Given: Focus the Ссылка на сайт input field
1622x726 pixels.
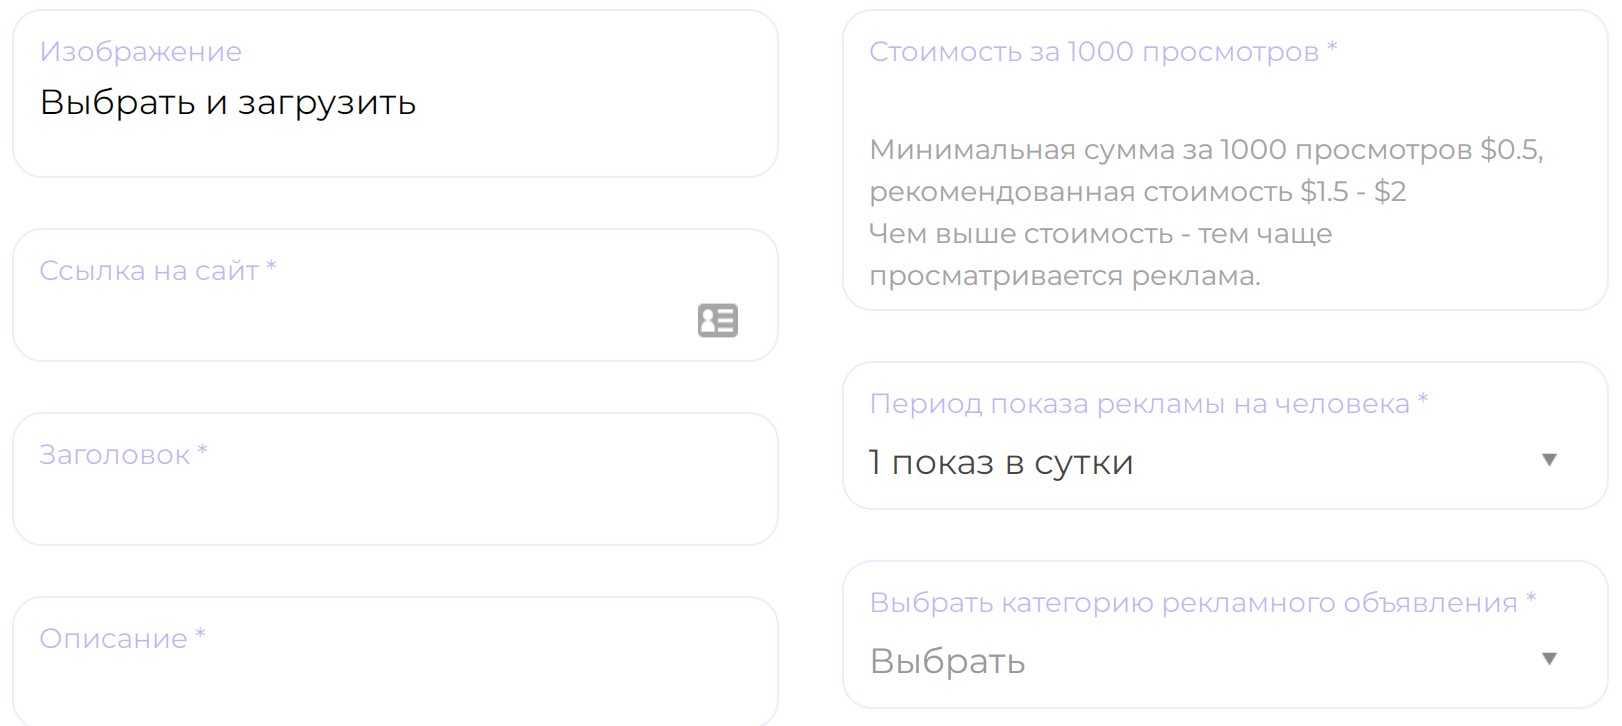Looking at the screenshot, I should [x=395, y=295].
